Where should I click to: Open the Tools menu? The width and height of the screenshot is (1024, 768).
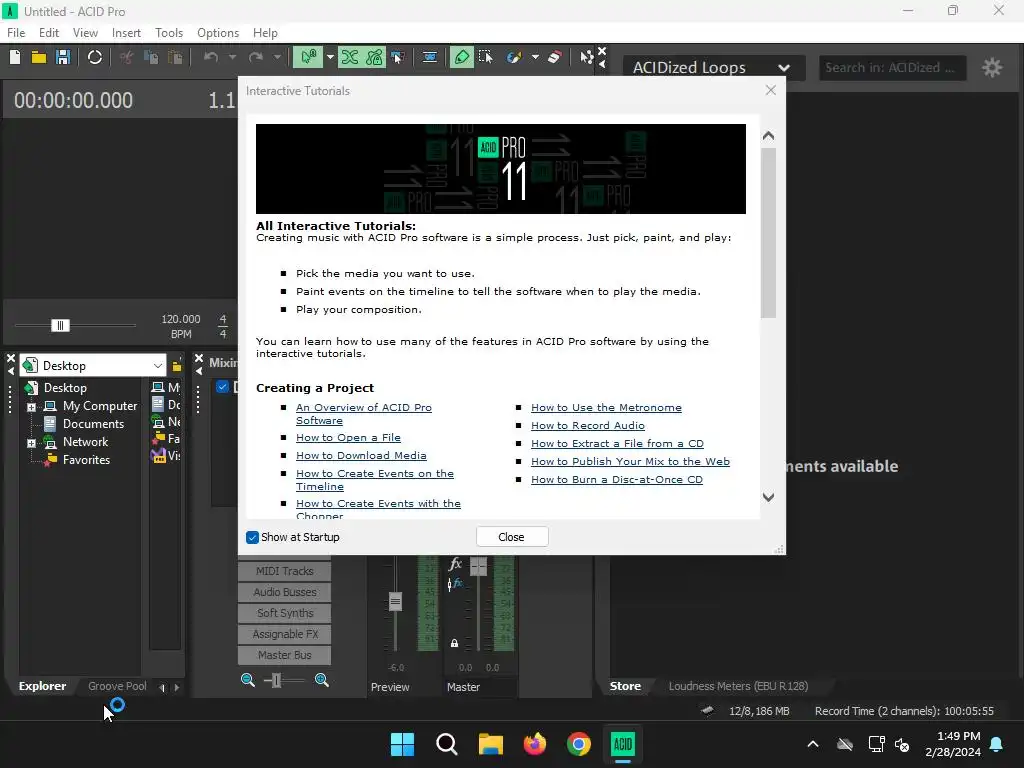pos(169,33)
